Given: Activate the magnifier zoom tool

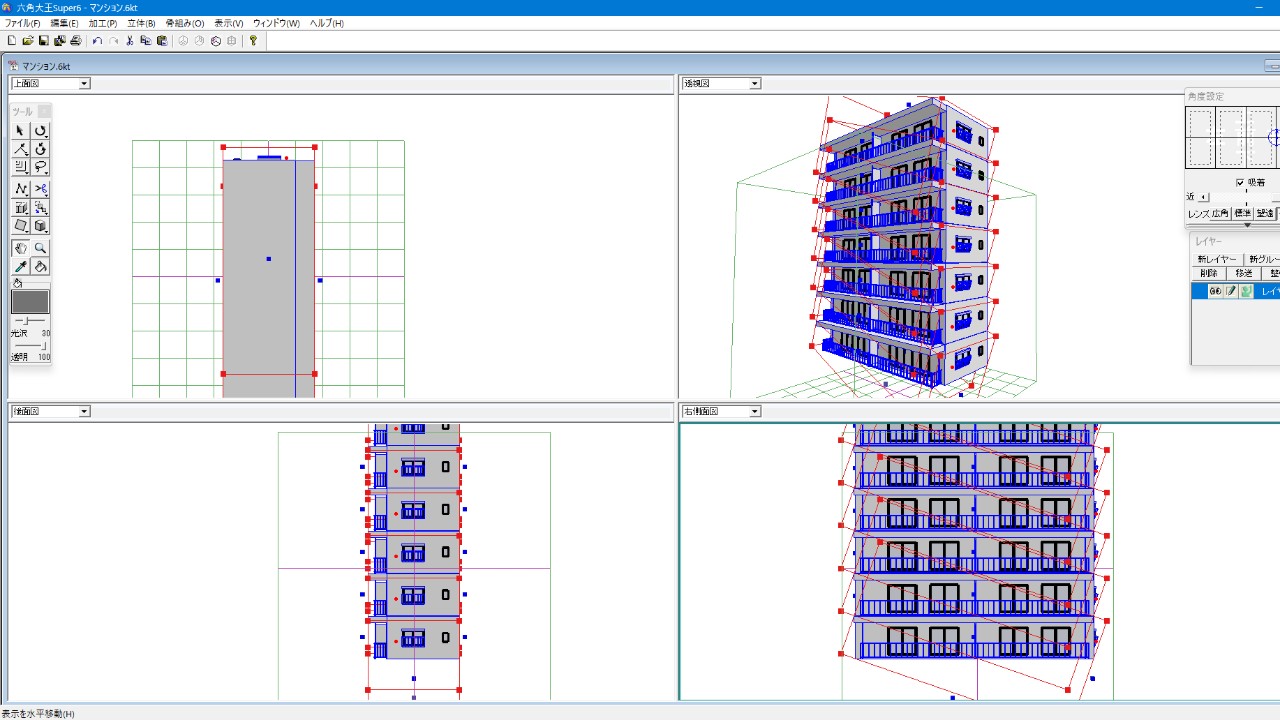Looking at the screenshot, I should point(40,248).
